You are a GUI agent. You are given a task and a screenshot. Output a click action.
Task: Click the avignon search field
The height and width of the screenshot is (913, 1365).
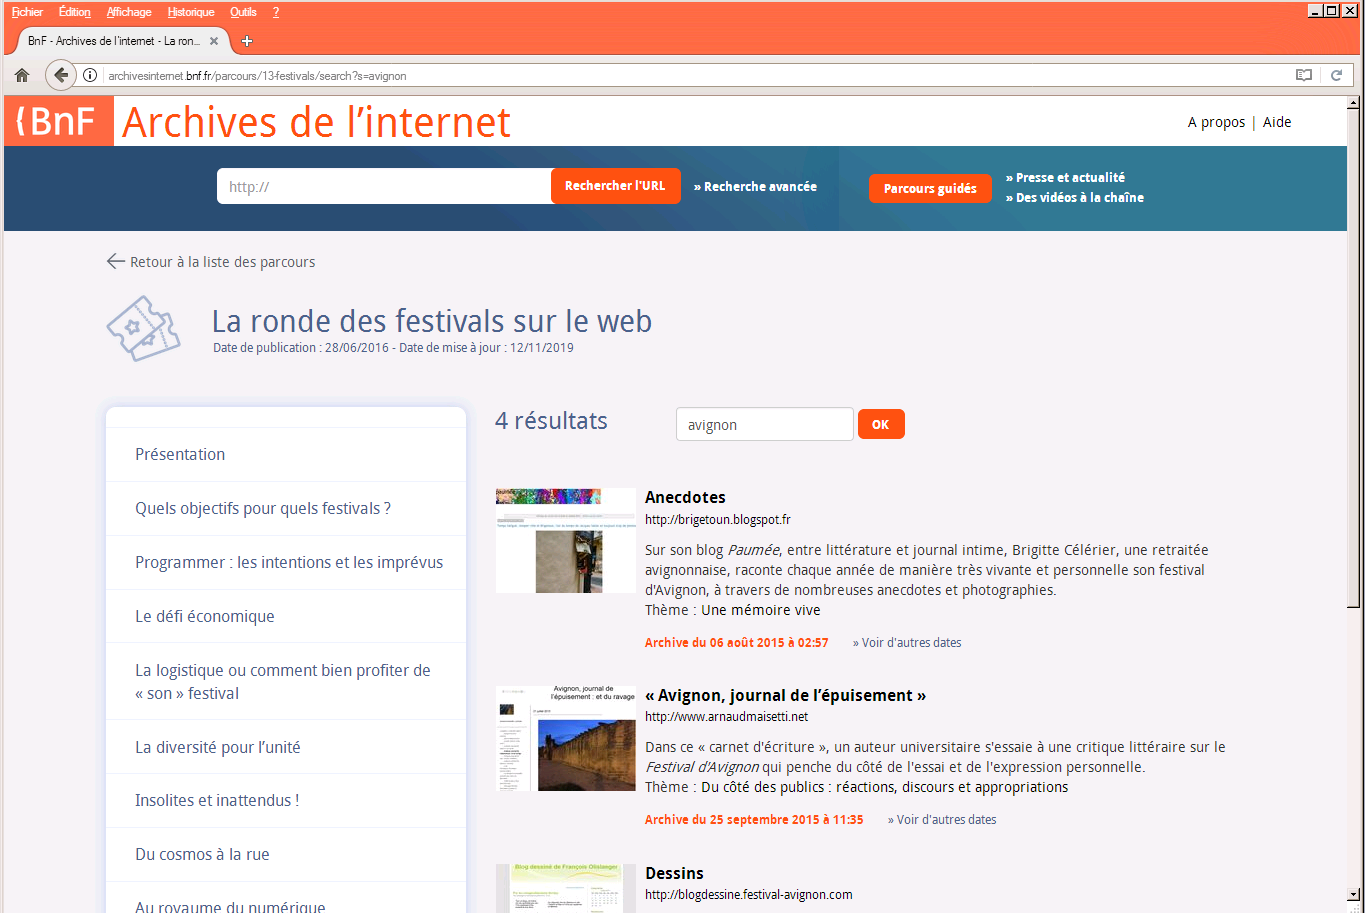click(765, 424)
